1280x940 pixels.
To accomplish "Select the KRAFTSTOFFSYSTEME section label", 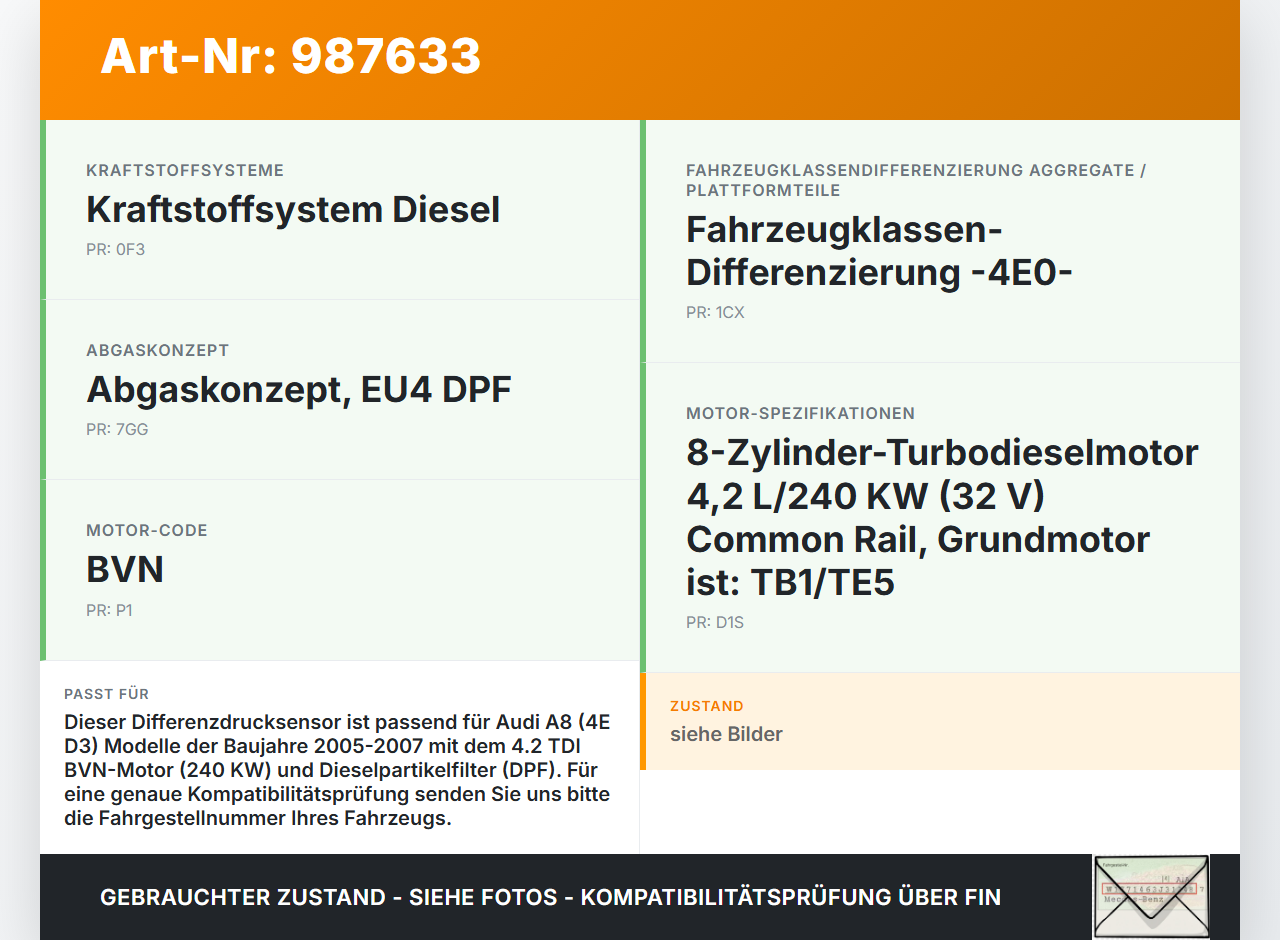I will (x=185, y=170).
